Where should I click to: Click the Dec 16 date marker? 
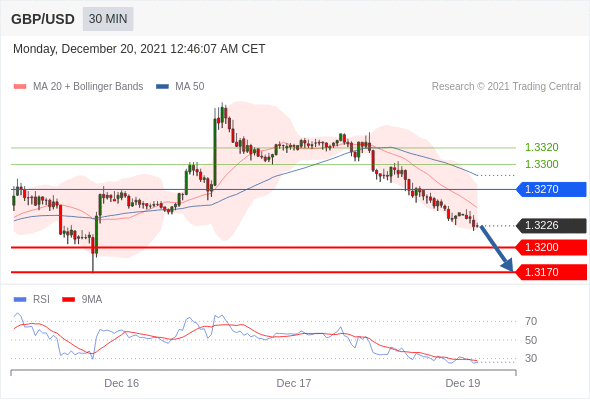click(x=122, y=383)
